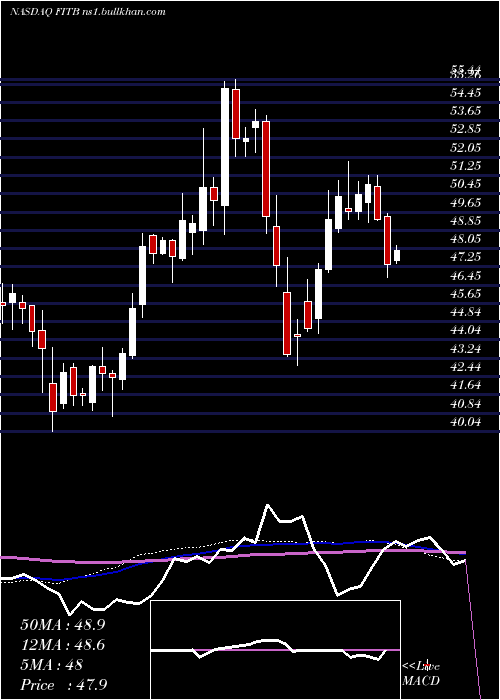Click the Price : 47.9 readout
Screen dimensions: 500x700
click(x=63, y=685)
